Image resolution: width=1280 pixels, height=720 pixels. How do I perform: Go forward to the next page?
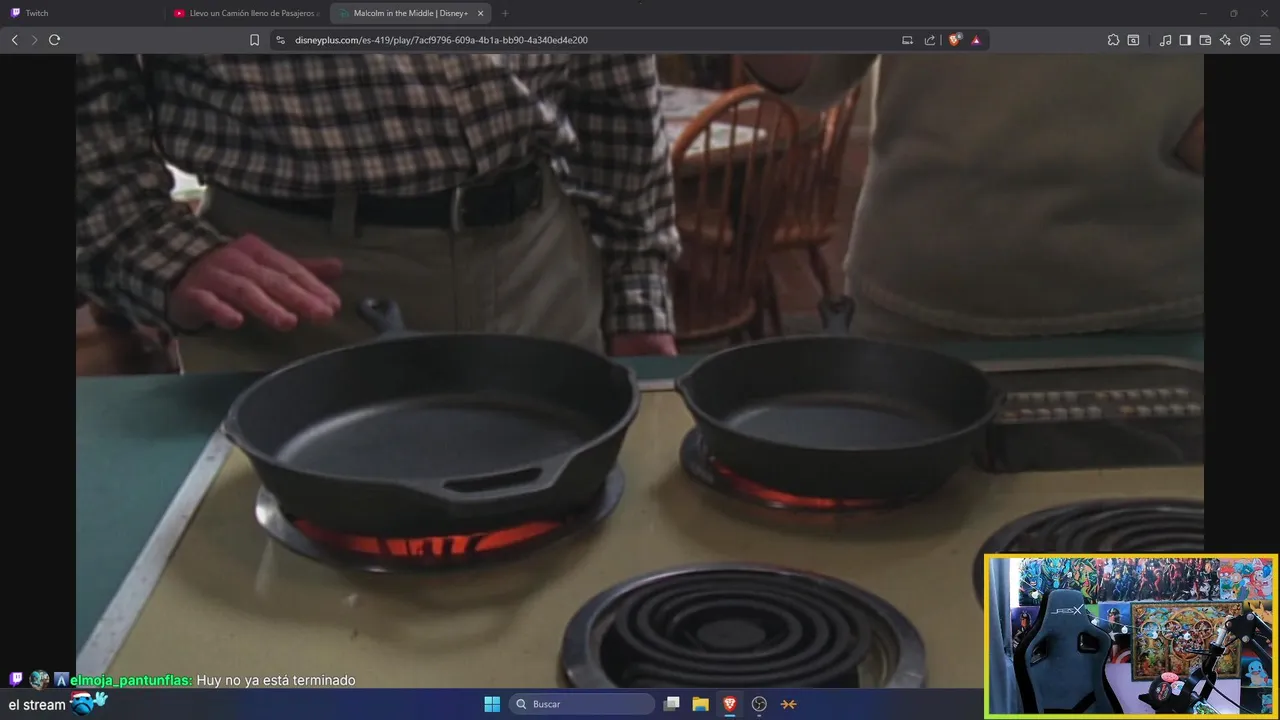pyautogui.click(x=34, y=40)
